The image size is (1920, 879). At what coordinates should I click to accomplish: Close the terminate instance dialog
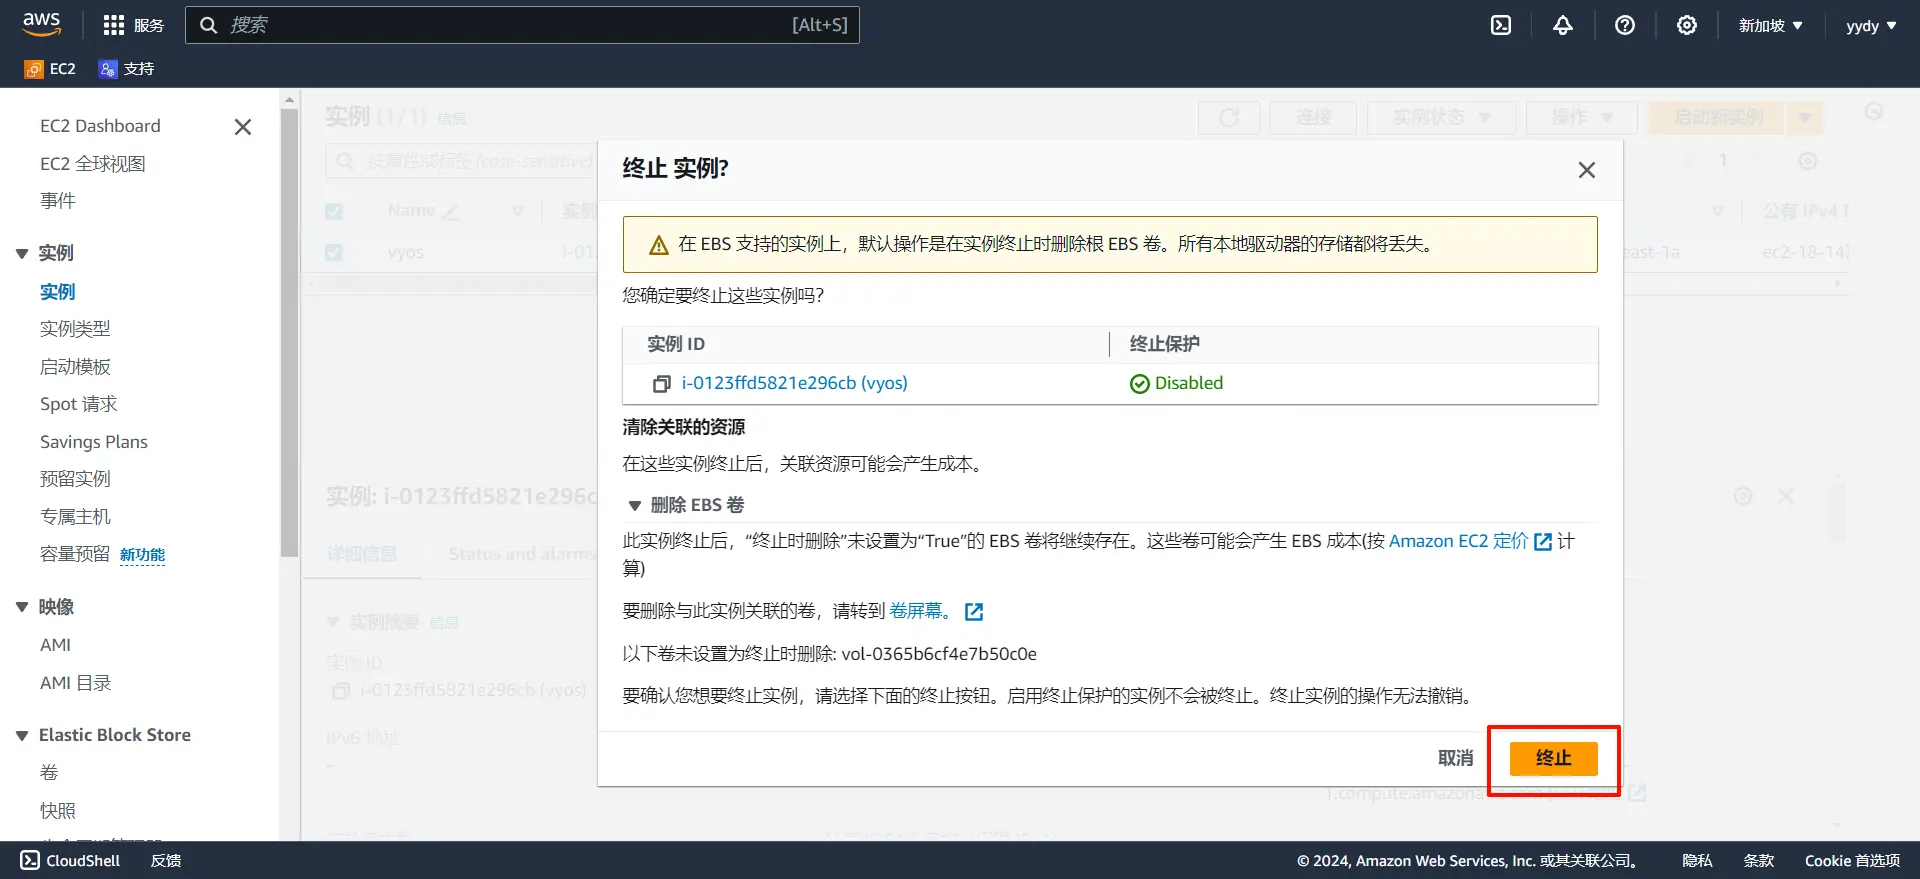point(1586,170)
